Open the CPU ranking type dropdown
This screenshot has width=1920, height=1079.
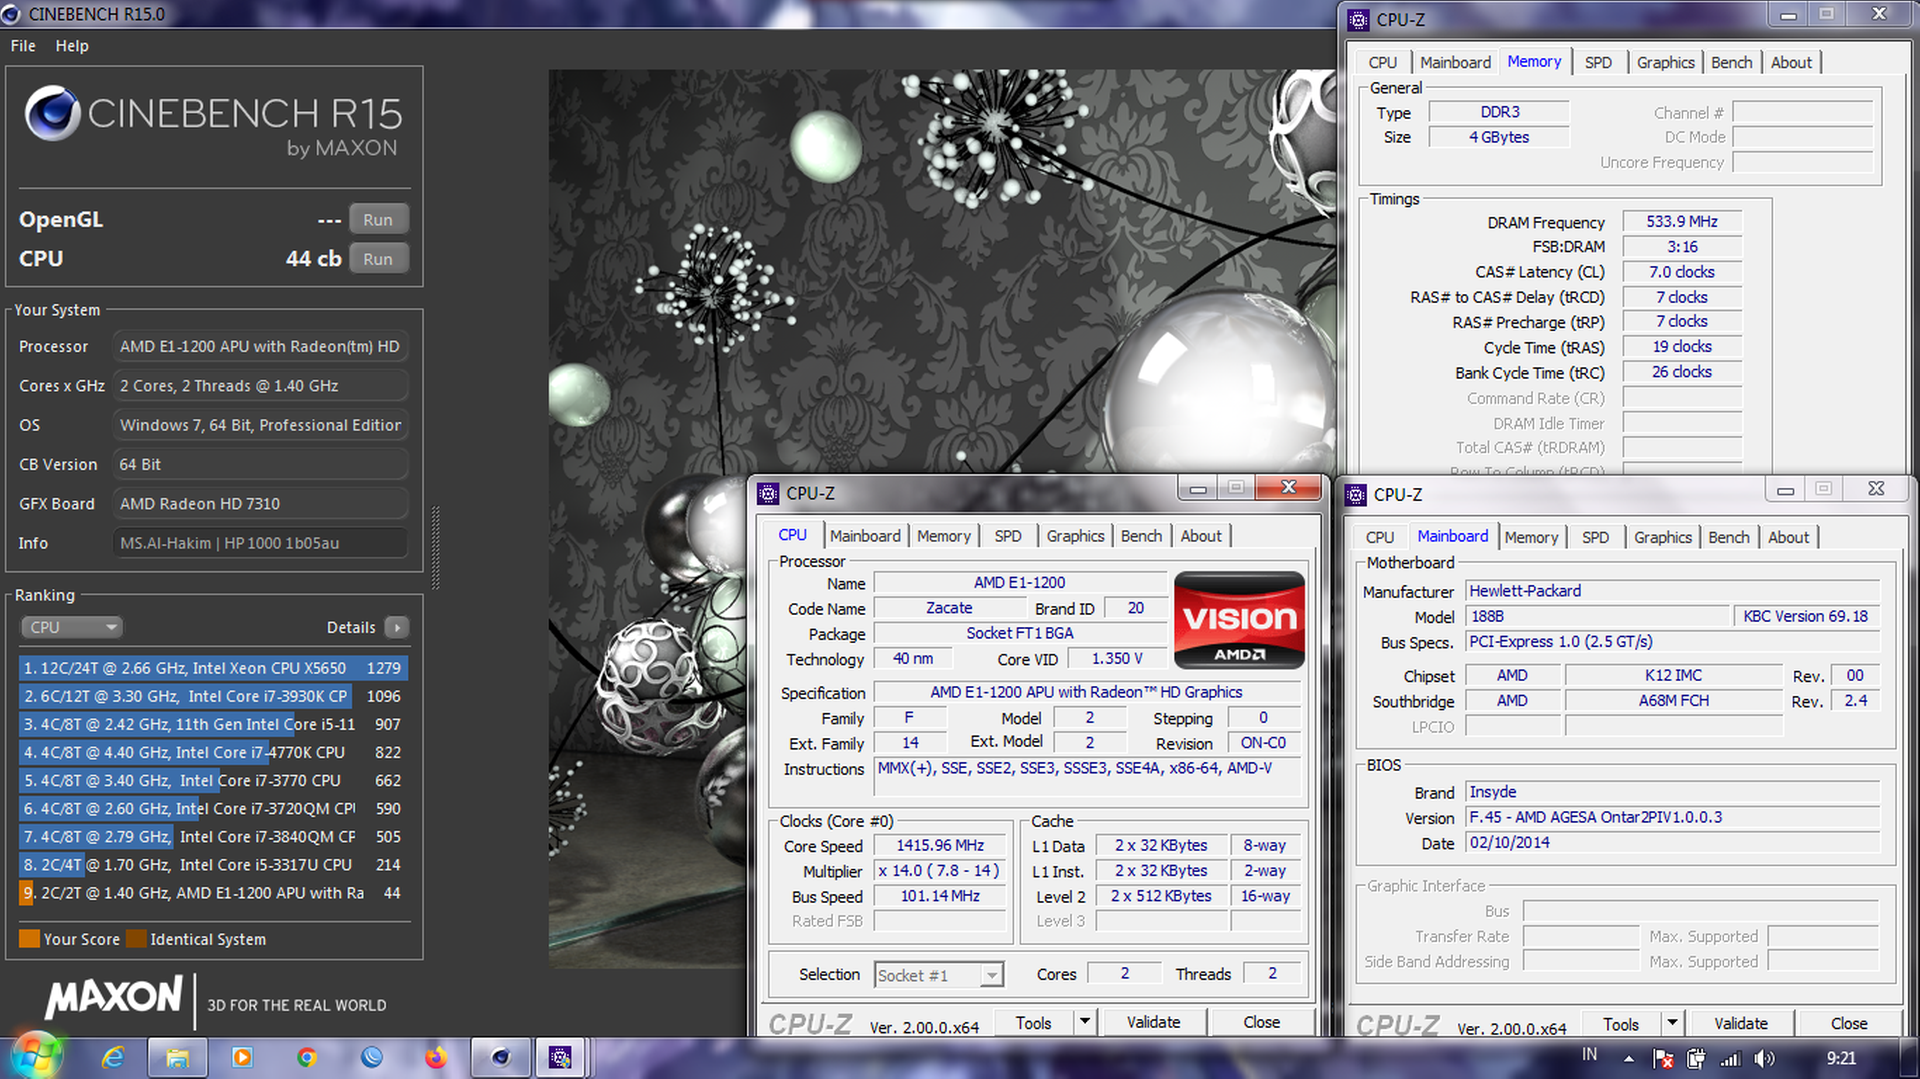coord(71,627)
